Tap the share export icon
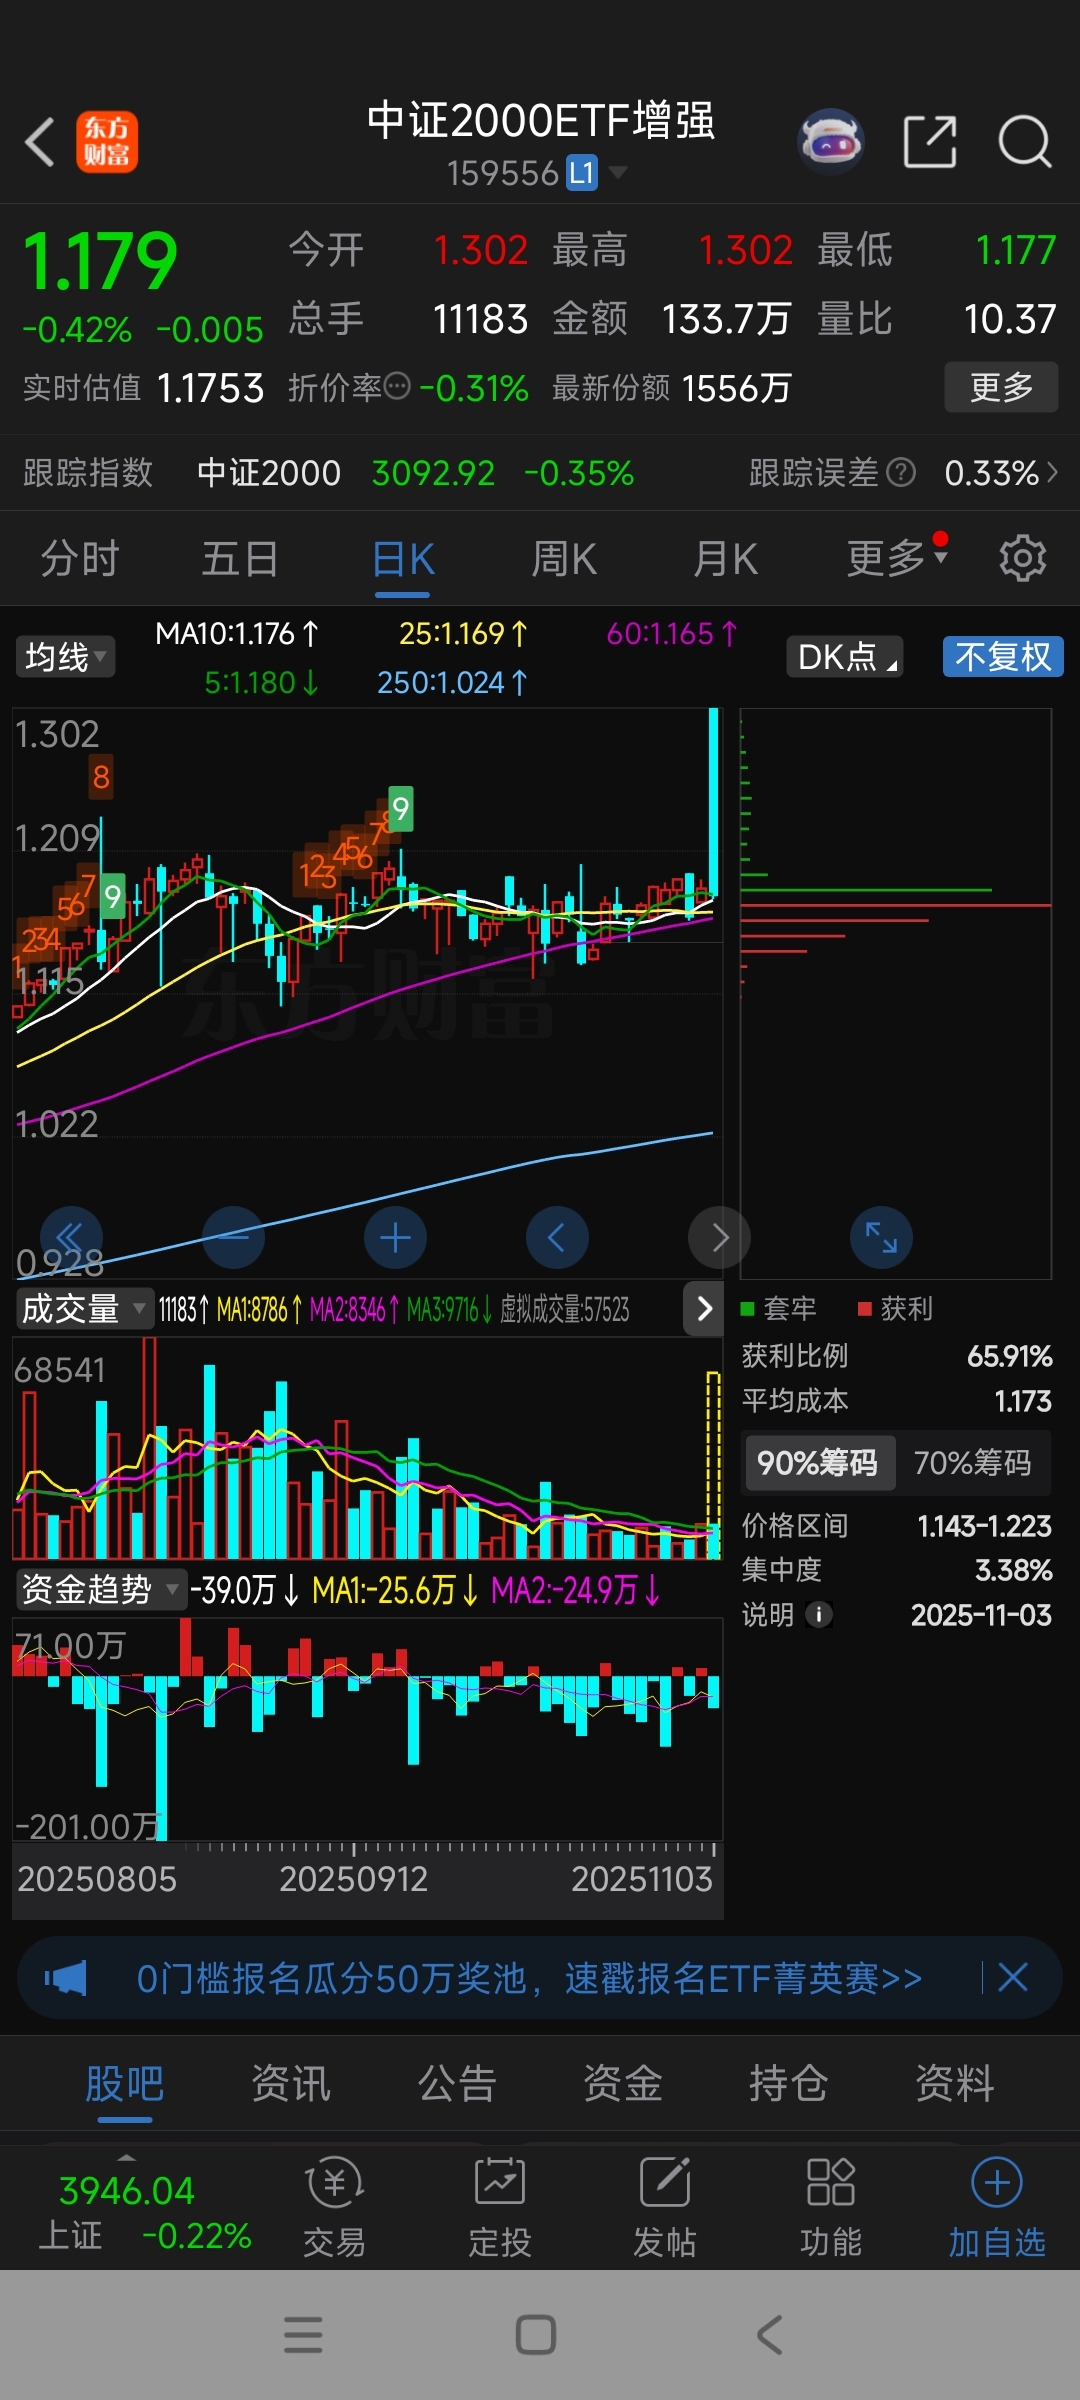The image size is (1080, 2400). [929, 142]
